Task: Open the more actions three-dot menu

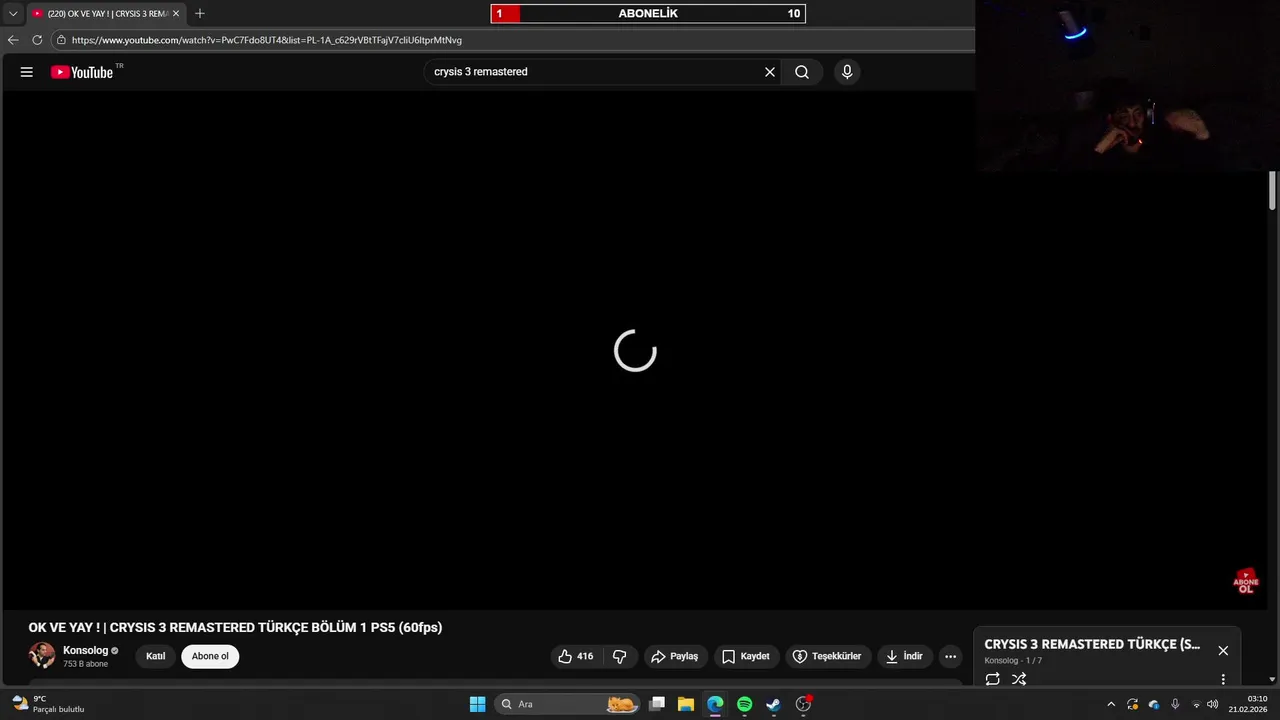Action: click(951, 656)
